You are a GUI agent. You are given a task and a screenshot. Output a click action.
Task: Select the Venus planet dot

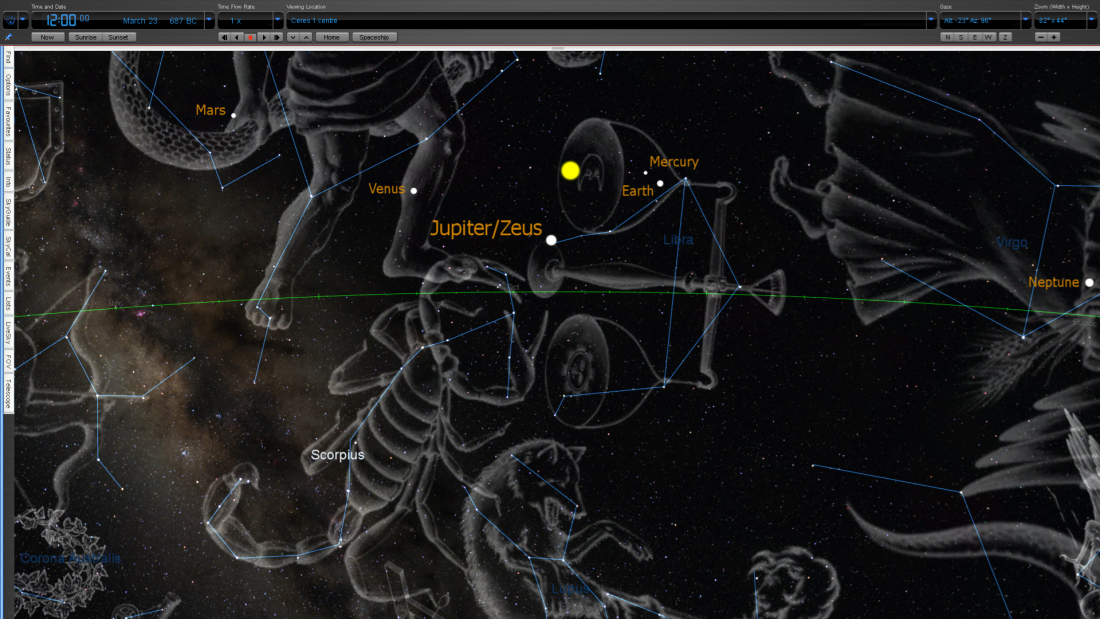pos(414,191)
